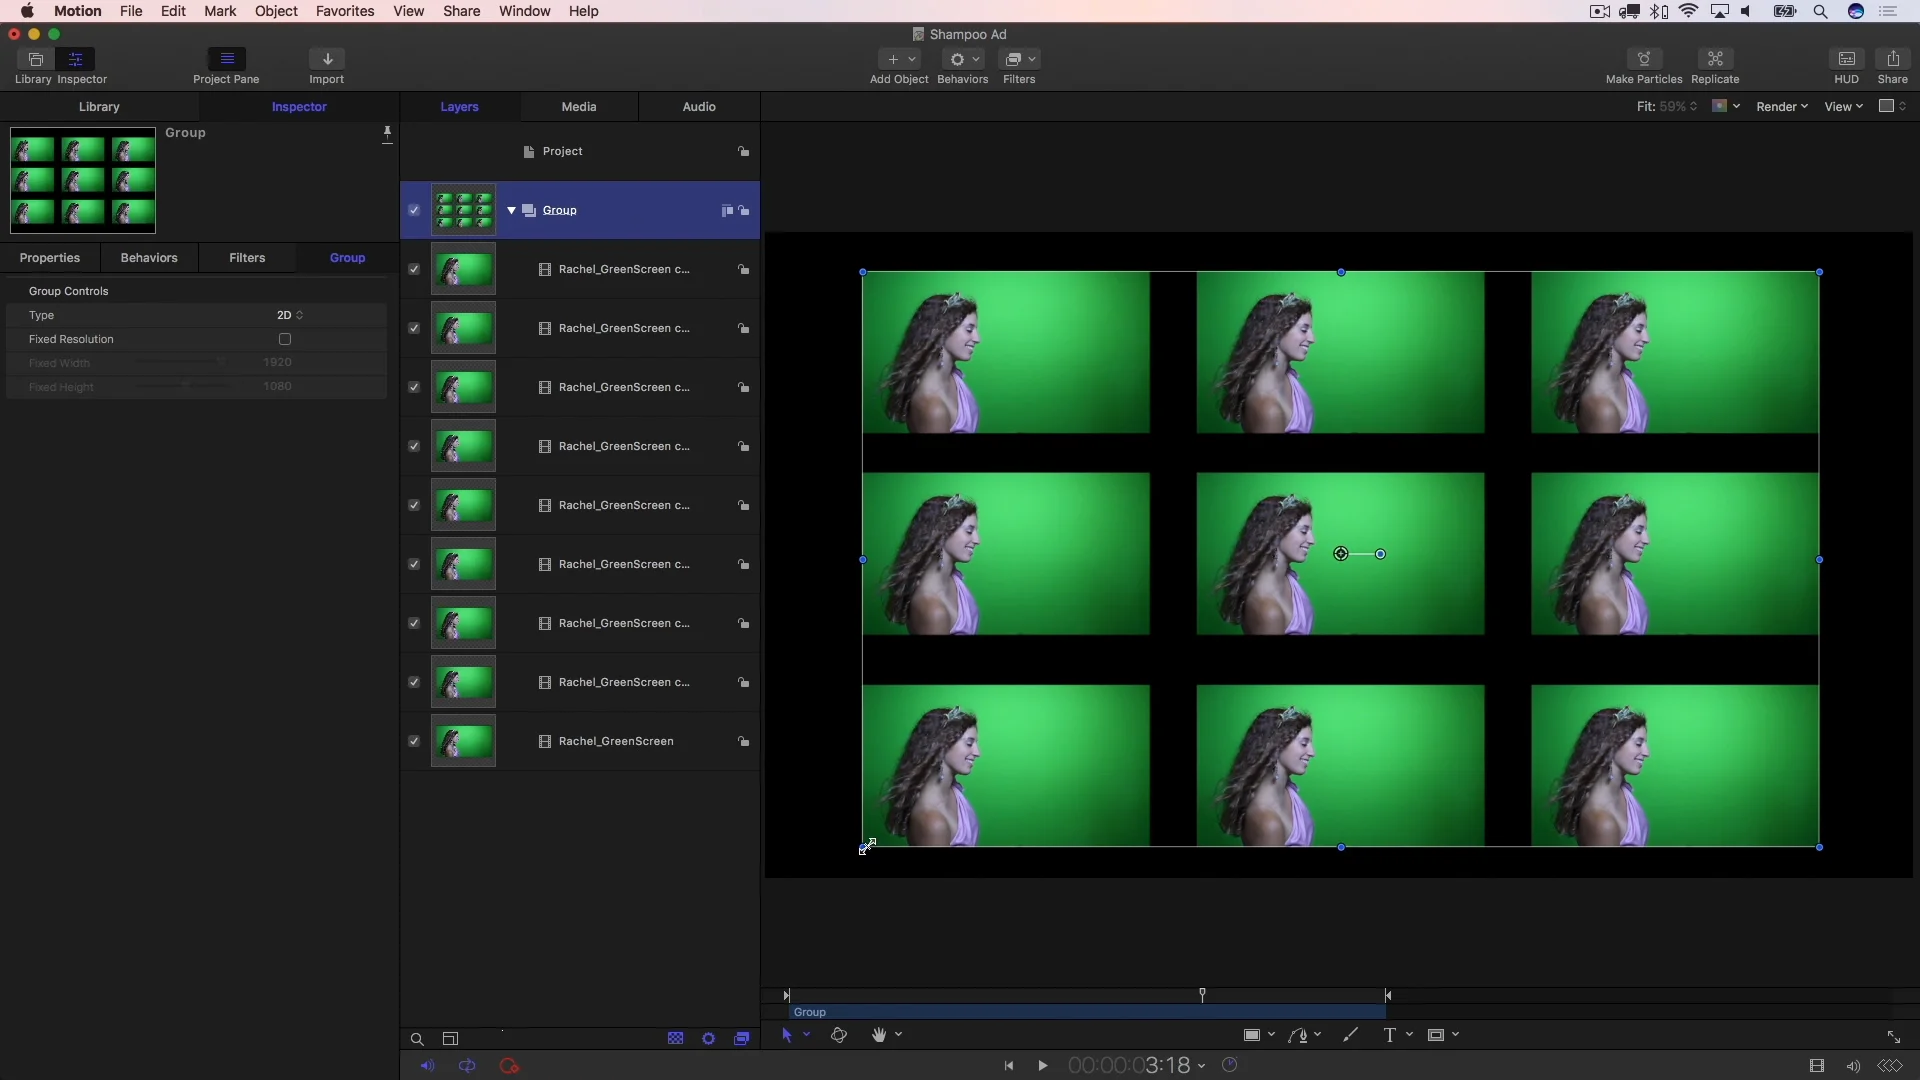Click the Replicate toolbar icon
Viewport: 1920px width, 1080px height.
click(1714, 59)
